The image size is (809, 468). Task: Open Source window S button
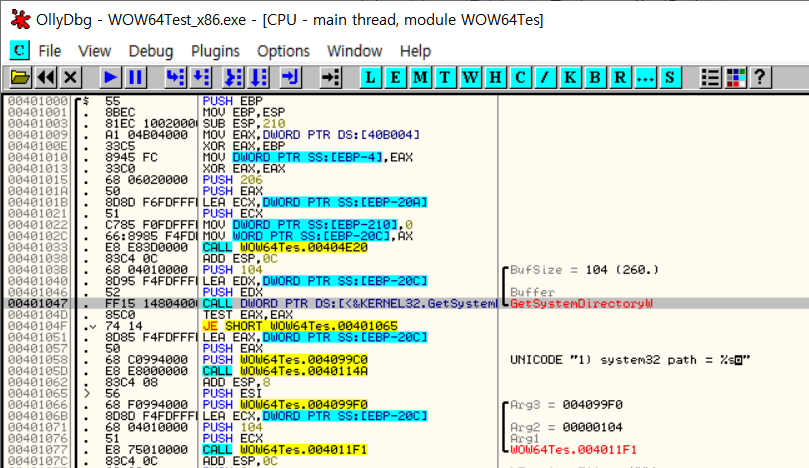pyautogui.click(x=670, y=77)
